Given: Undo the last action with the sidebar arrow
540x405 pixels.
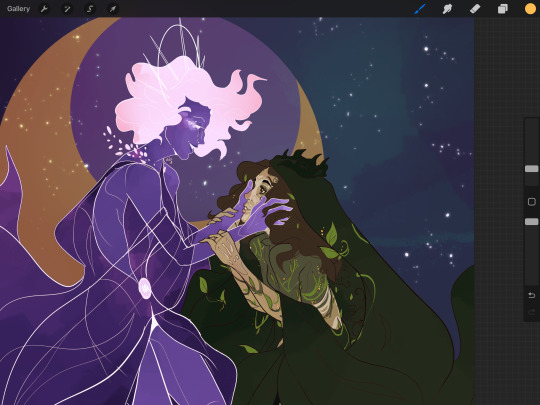Looking at the screenshot, I should pyautogui.click(x=531, y=295).
